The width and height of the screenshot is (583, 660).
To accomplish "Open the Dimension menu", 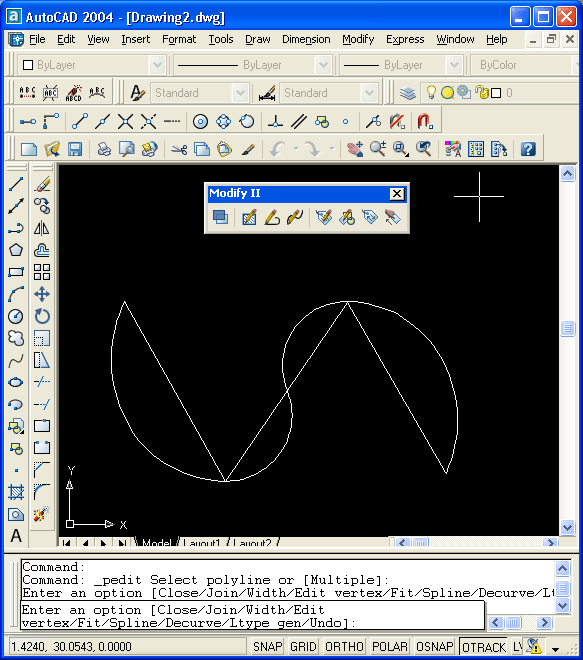I will pyautogui.click(x=306, y=39).
